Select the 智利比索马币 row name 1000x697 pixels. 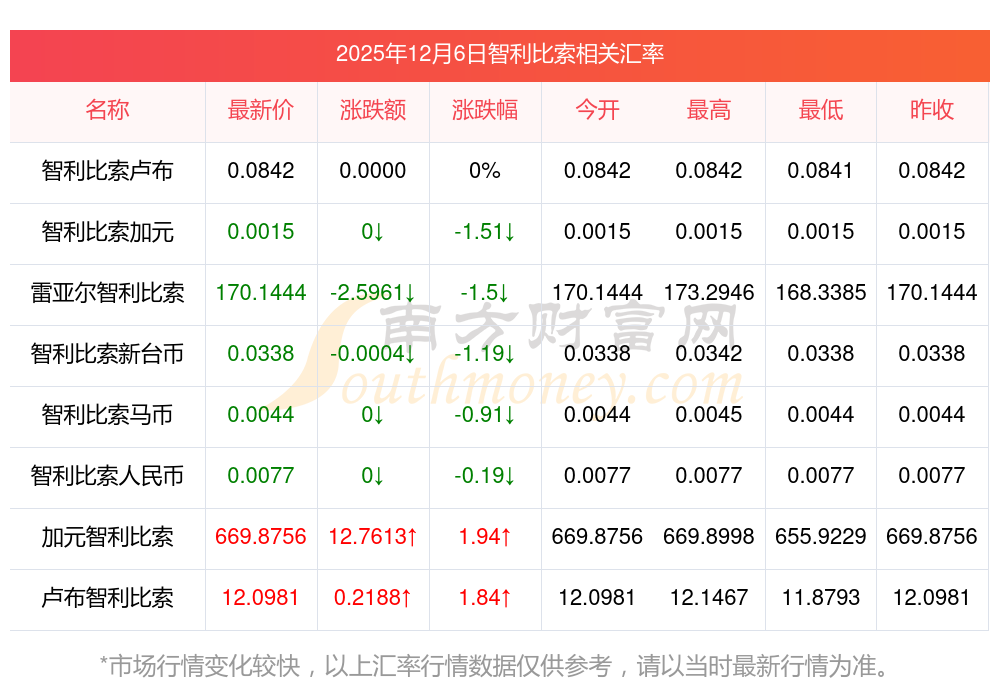(107, 415)
